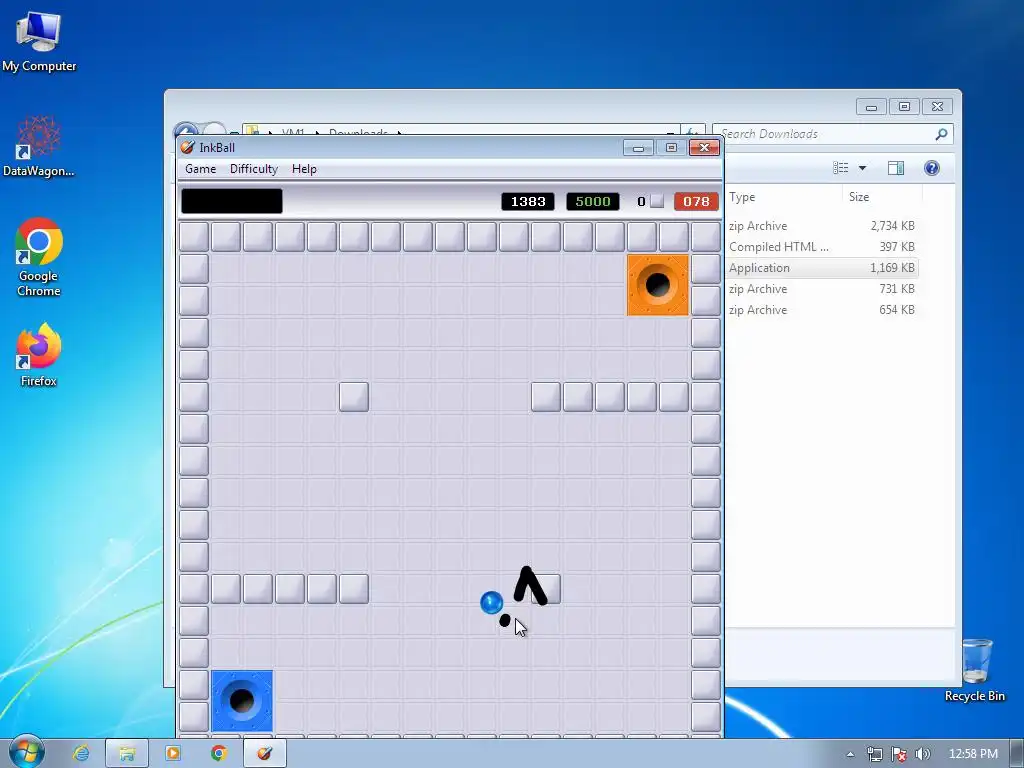This screenshot has height=768, width=1024.
Task: Open File Explorer taskbar button
Action: [127, 753]
